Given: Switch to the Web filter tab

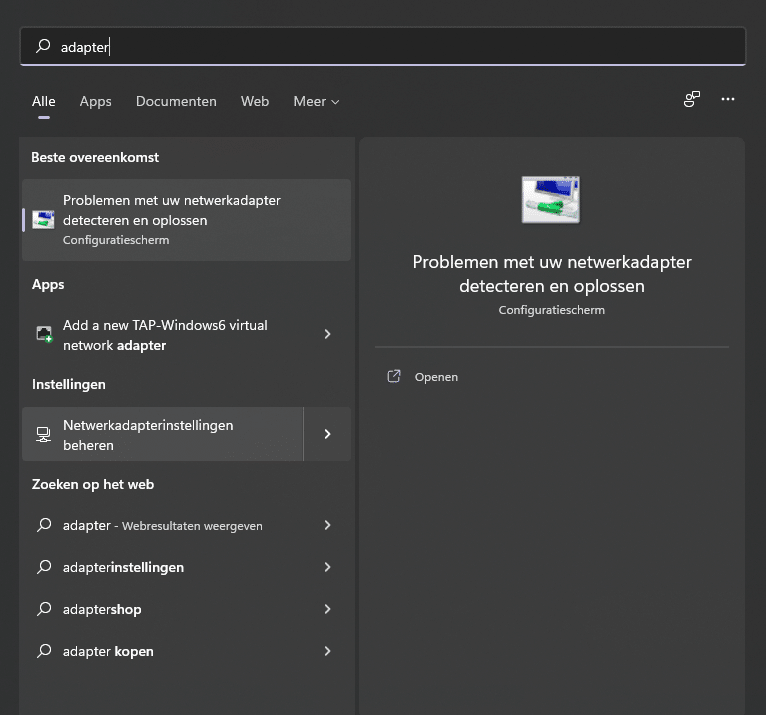Looking at the screenshot, I should (x=255, y=101).
